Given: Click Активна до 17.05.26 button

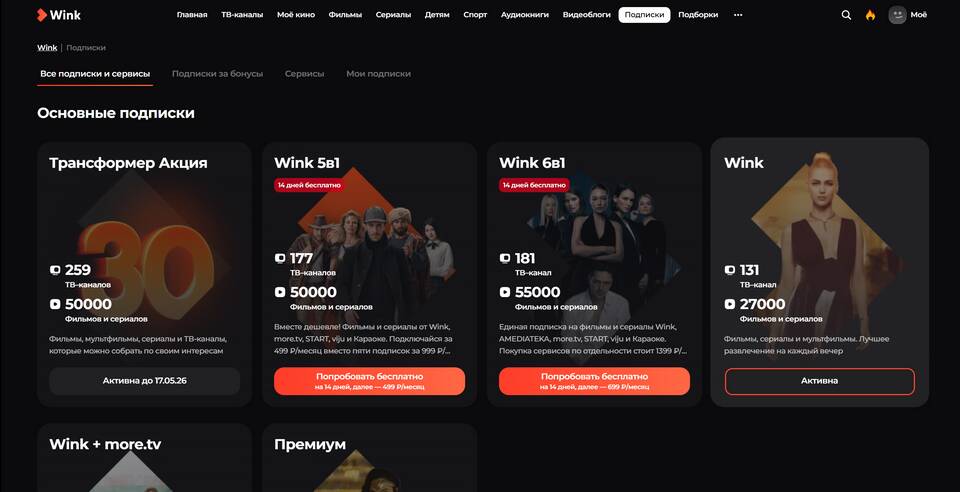Looking at the screenshot, I should 144,381.
